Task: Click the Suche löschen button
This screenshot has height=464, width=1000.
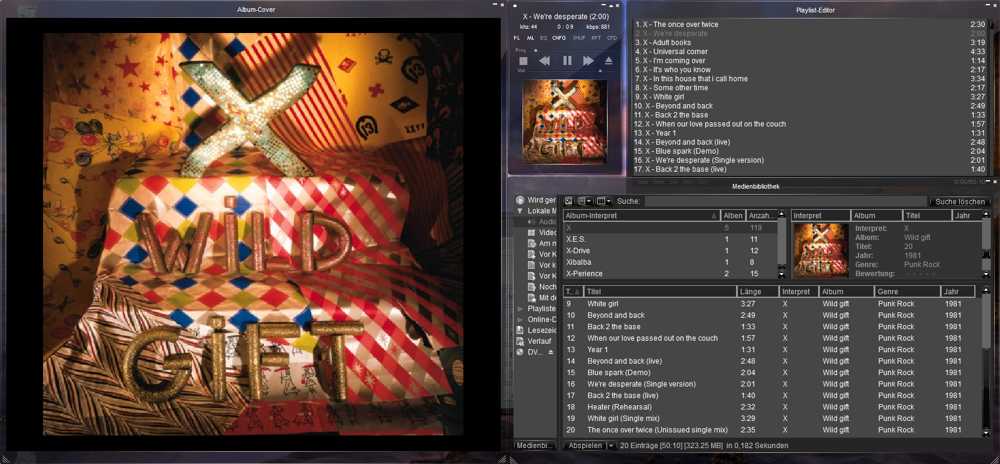Action: coord(958,201)
